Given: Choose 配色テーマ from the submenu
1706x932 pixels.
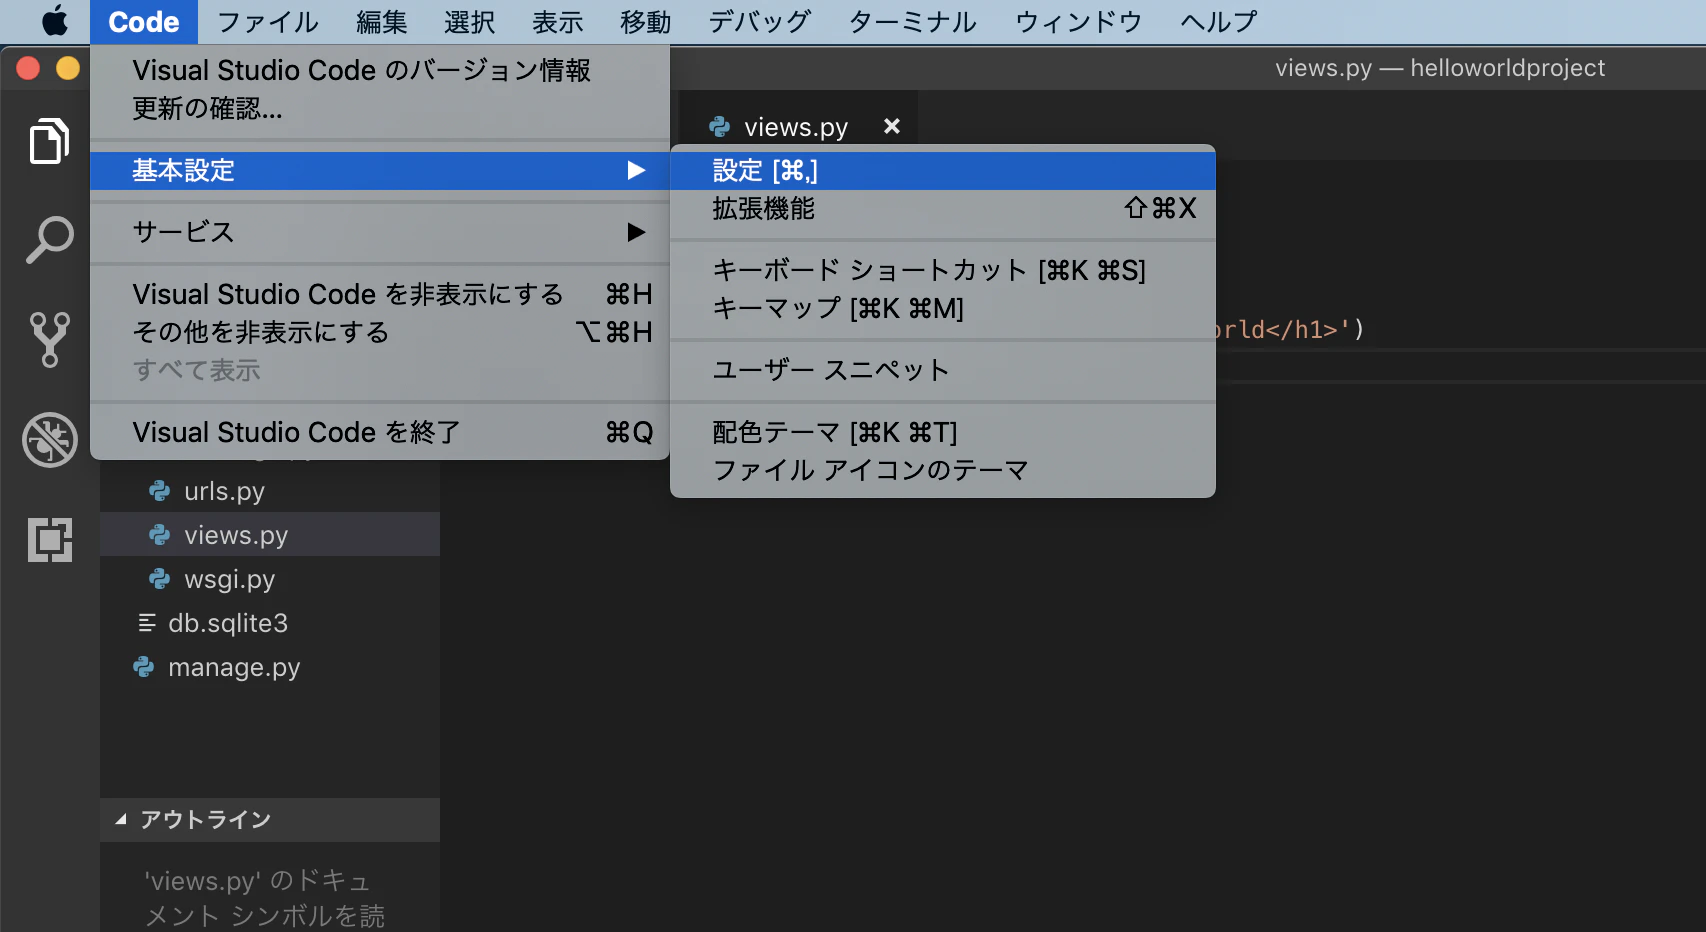Looking at the screenshot, I should point(835,432).
